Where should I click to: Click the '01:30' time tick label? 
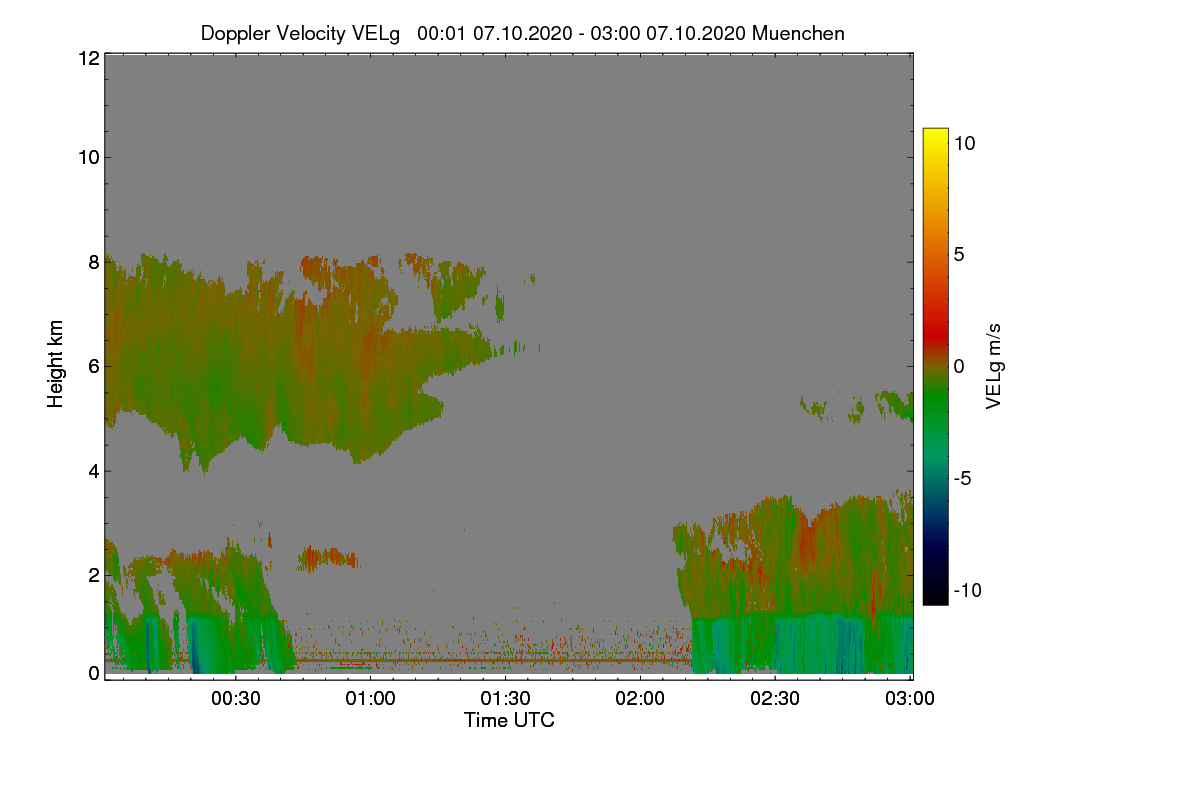tap(506, 699)
